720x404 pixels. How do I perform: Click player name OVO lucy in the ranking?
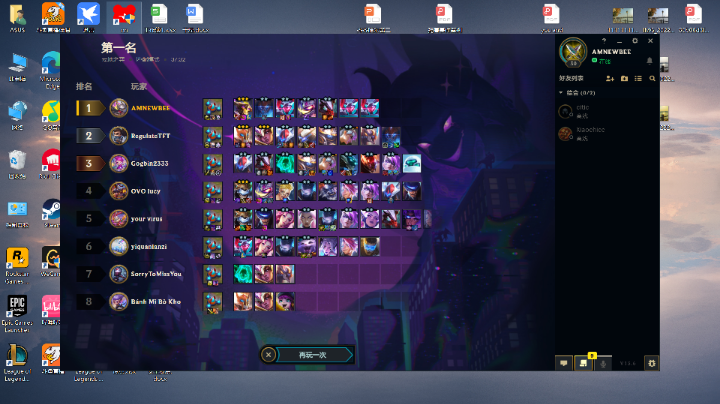coord(146,191)
